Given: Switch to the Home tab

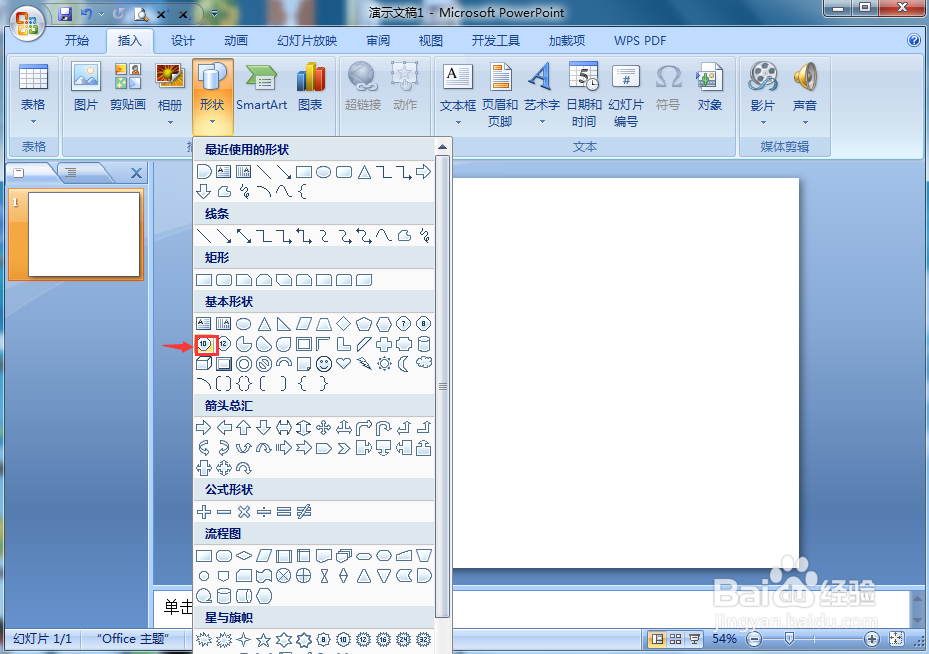Looking at the screenshot, I should click(x=77, y=40).
